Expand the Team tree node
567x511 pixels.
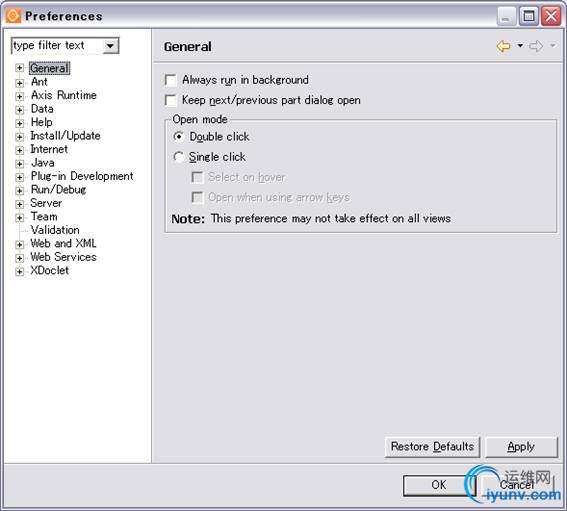tap(20, 218)
